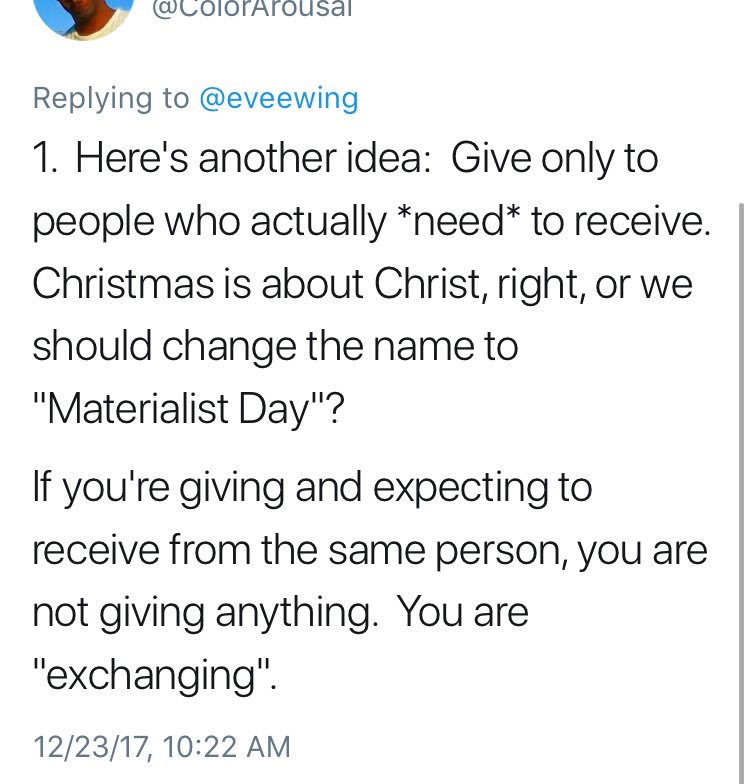750x784 pixels.
Task: Open the @ColorArousal handle
Action: pos(252,8)
